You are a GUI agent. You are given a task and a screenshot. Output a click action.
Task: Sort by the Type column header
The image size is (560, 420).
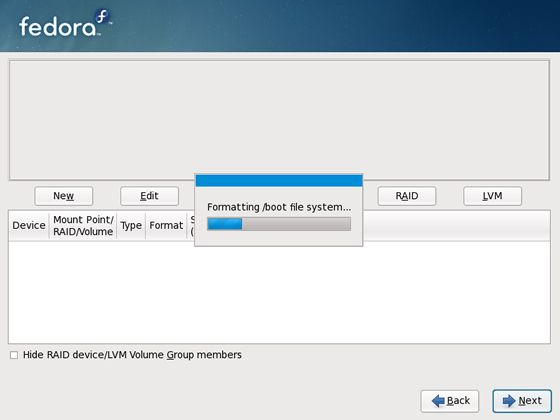click(x=131, y=225)
